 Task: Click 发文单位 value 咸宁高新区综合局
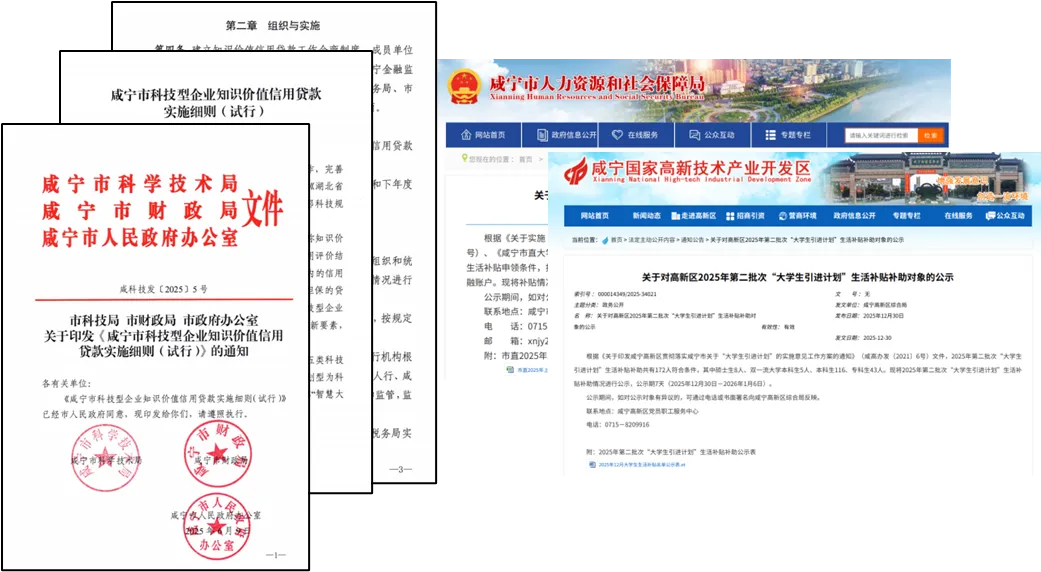[x=884, y=305]
